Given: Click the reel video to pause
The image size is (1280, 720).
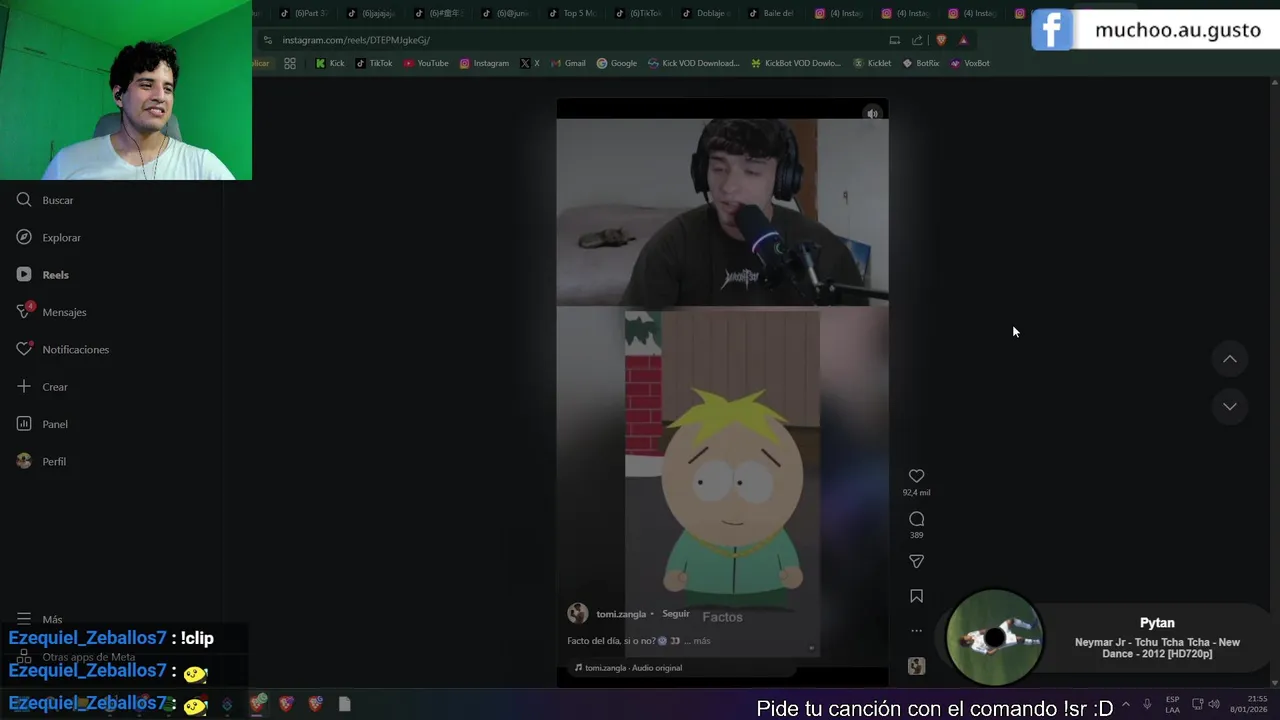Looking at the screenshot, I should coord(722,390).
